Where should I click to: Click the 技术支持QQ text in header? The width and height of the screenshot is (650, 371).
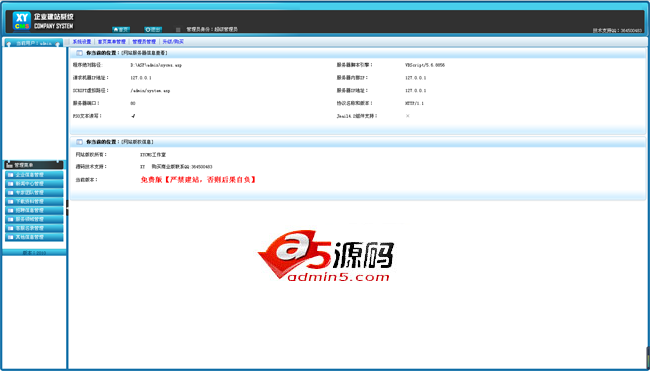[617, 31]
